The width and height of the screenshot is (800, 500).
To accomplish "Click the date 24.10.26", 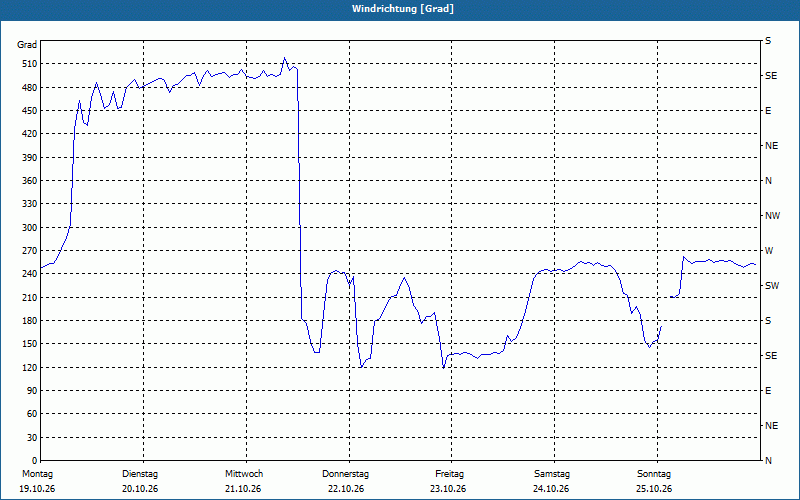I will pyautogui.click(x=551, y=489).
